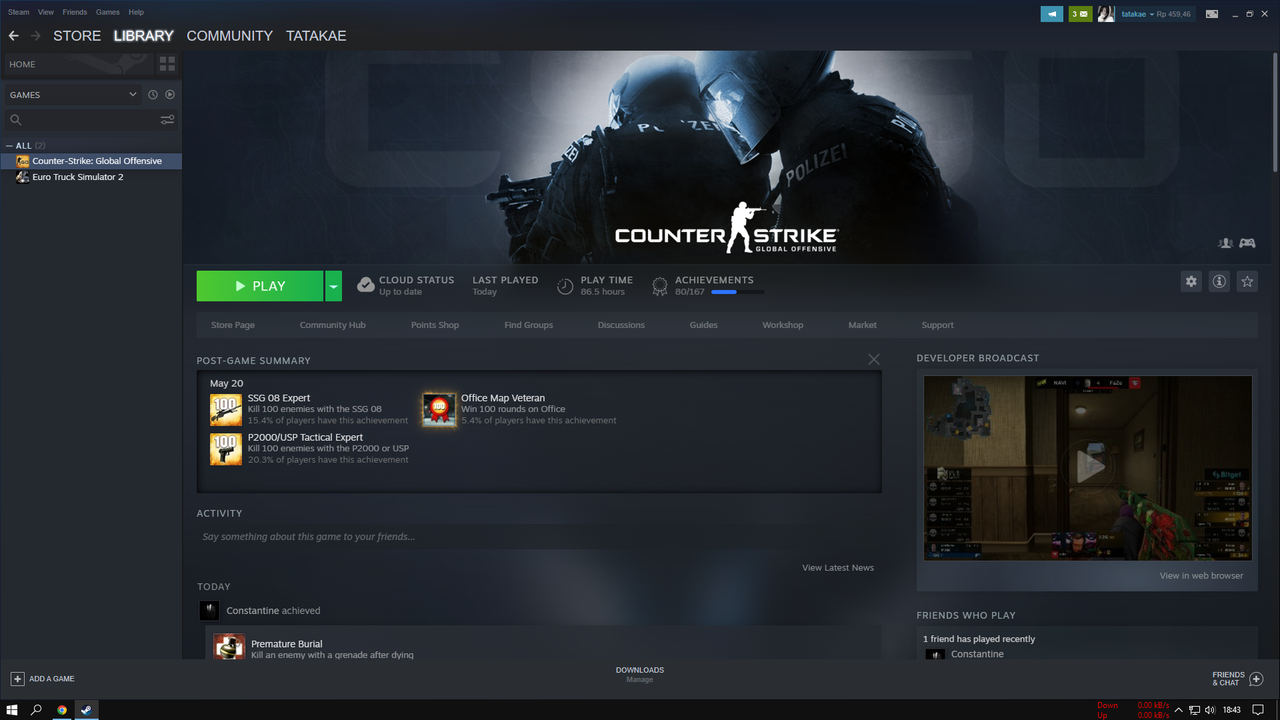The height and width of the screenshot is (720, 1280).
Task: Open game settings gear icon
Action: 1191,282
